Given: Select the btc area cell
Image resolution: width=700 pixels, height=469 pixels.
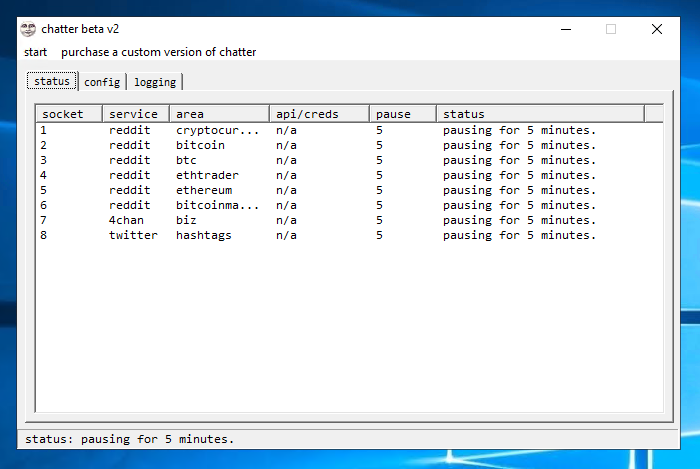Looking at the screenshot, I should coord(186,160).
